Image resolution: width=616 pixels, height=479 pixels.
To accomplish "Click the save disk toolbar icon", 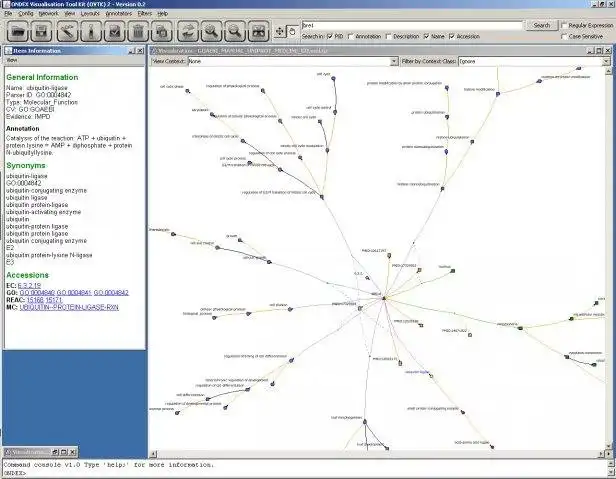I will click(41, 31).
